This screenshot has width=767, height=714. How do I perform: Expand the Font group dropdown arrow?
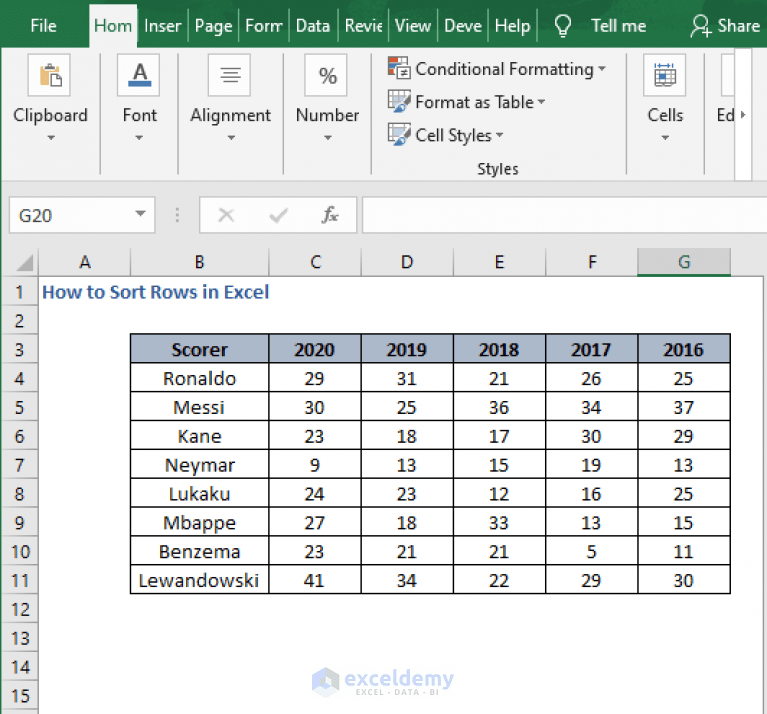(x=139, y=138)
